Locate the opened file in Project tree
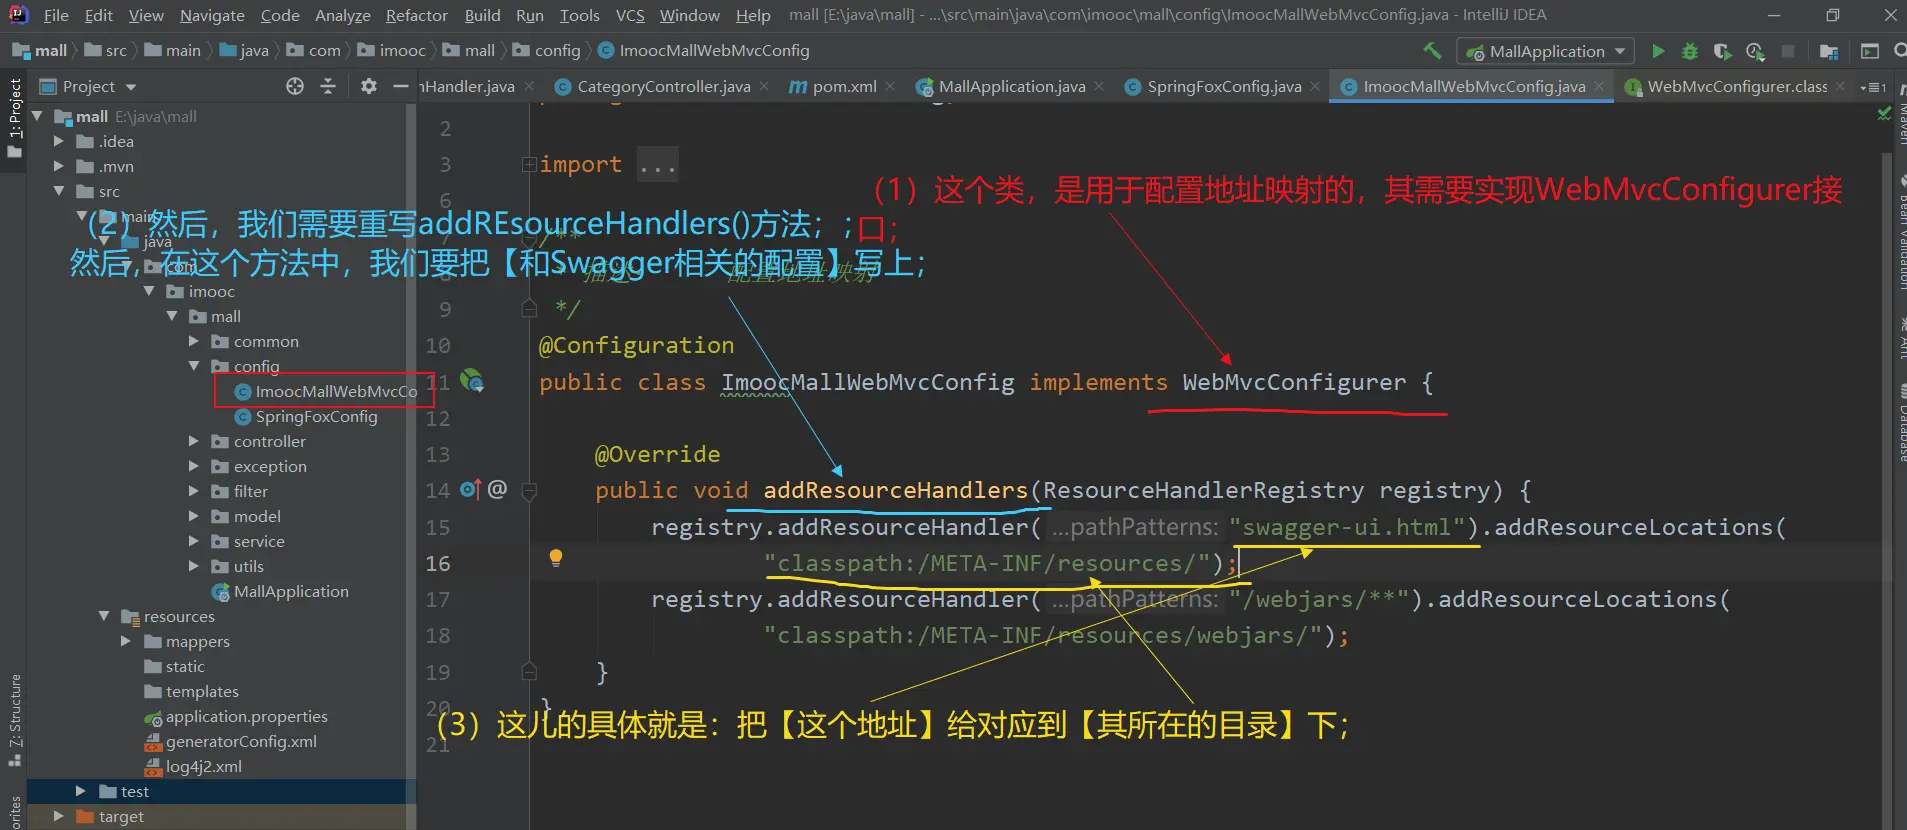The height and width of the screenshot is (830, 1907). click(x=295, y=86)
